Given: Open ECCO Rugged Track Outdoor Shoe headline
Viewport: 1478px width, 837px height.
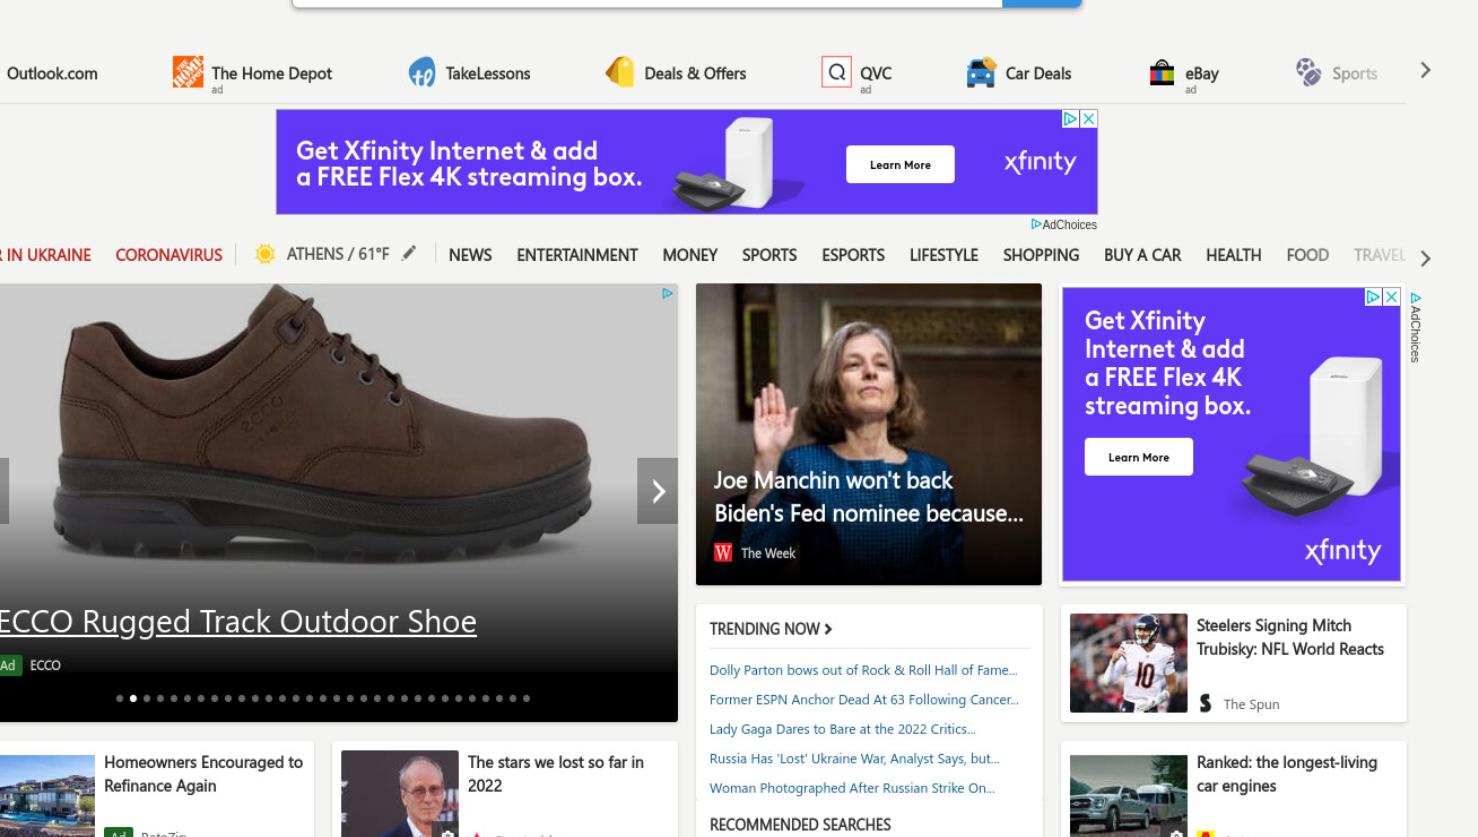Looking at the screenshot, I should tap(238, 621).
